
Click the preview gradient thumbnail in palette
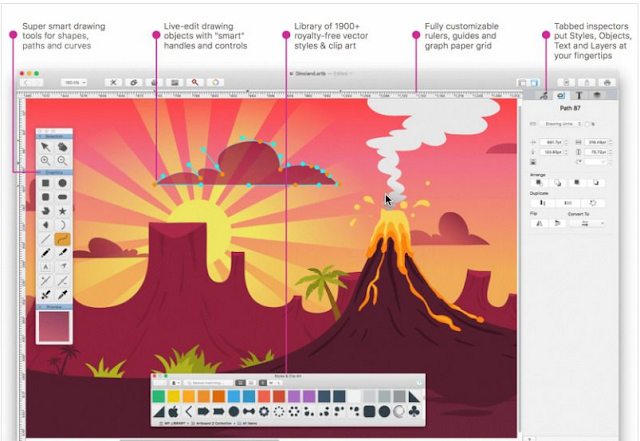[54, 326]
